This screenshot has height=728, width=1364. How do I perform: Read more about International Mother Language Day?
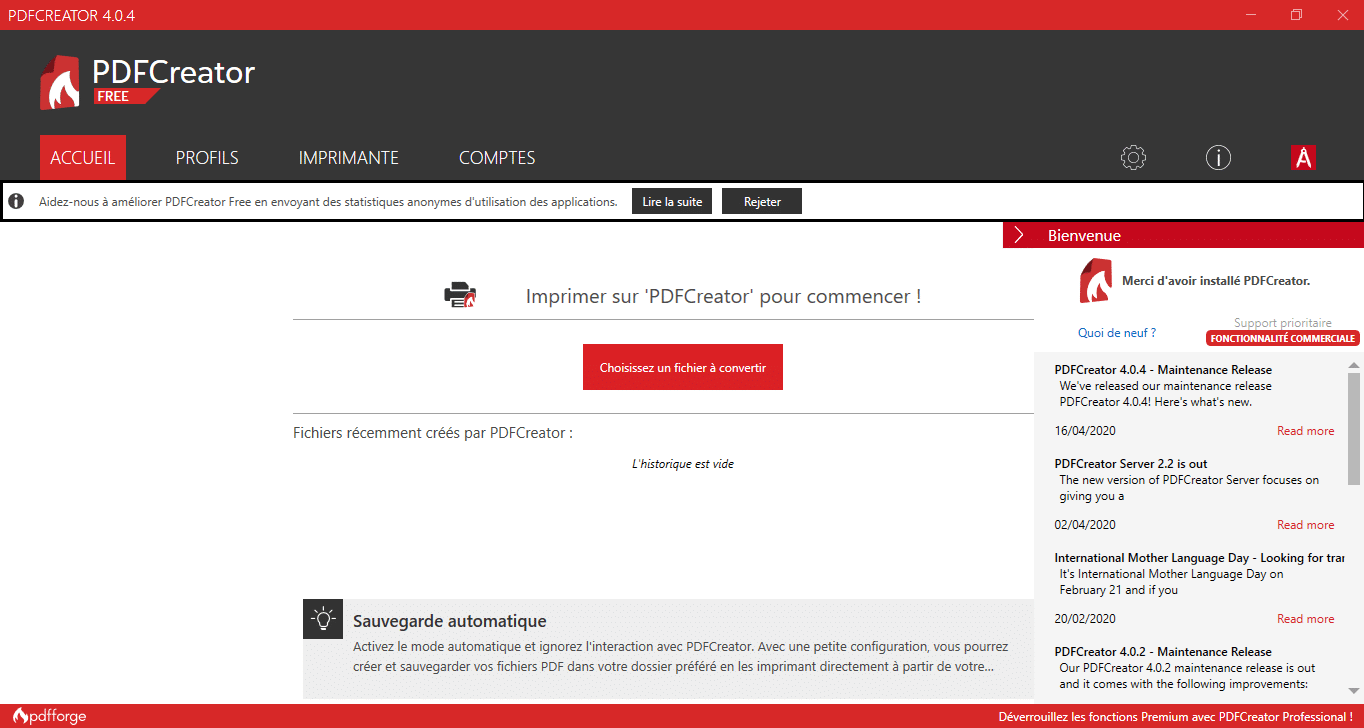pyautogui.click(x=1305, y=619)
